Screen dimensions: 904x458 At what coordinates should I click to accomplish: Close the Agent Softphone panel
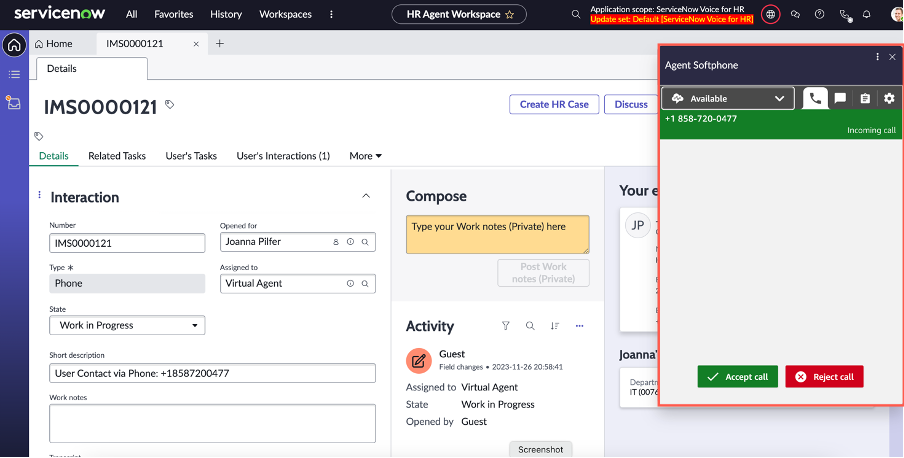pos(892,57)
